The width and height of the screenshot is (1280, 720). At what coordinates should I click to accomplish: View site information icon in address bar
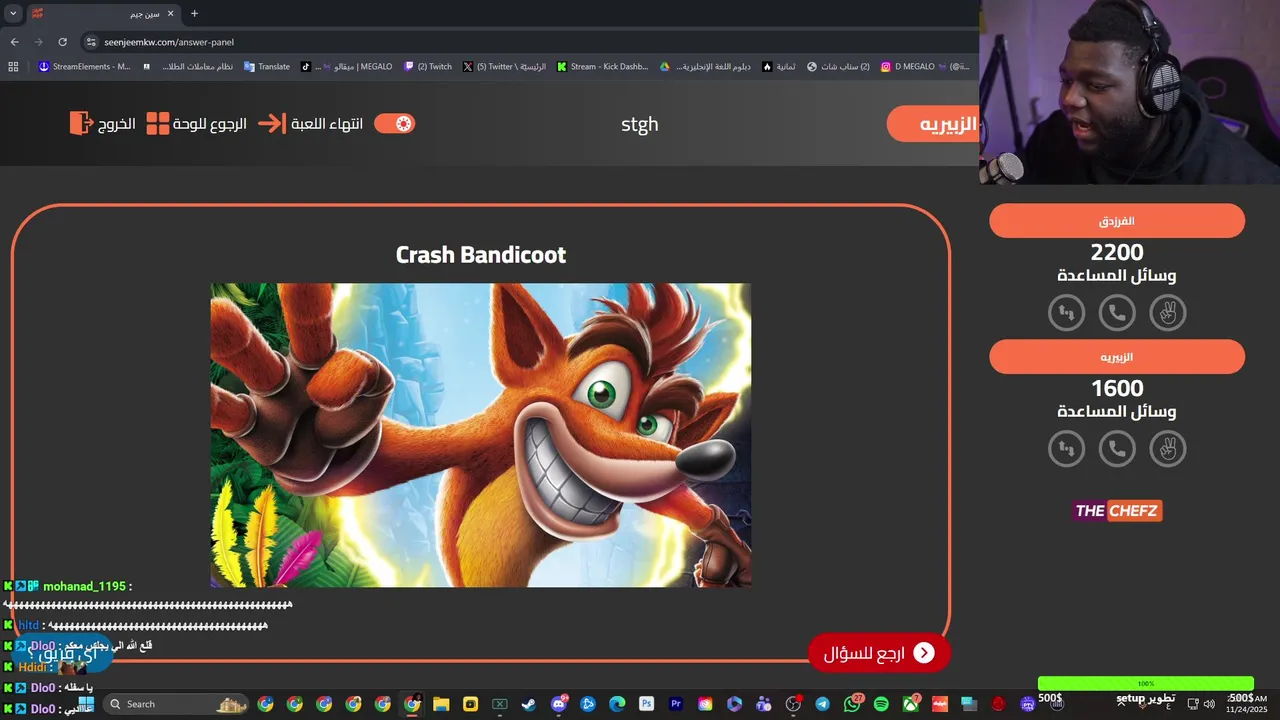(91, 42)
